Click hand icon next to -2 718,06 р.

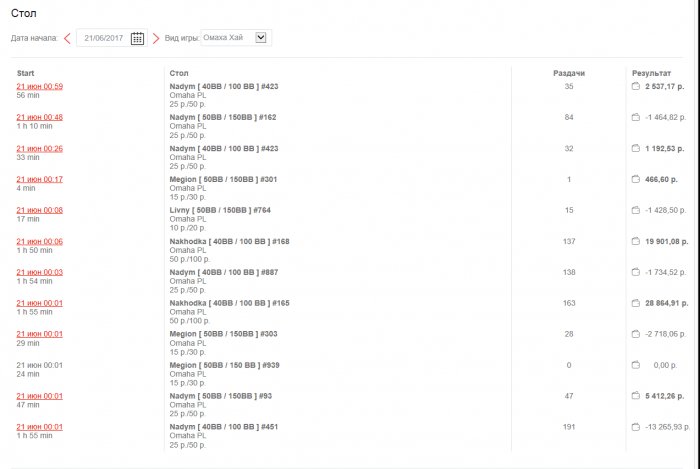pyautogui.click(x=636, y=334)
